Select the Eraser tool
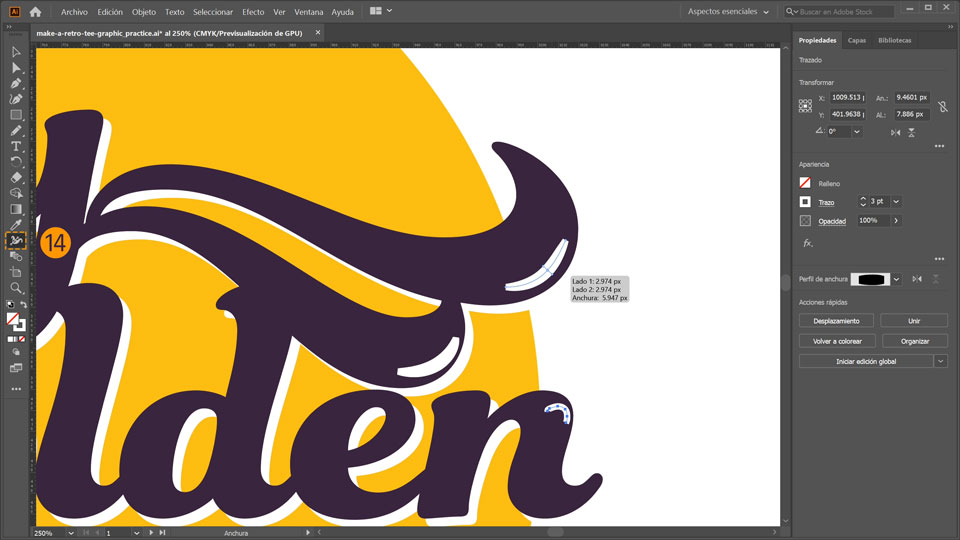The height and width of the screenshot is (540, 960). tap(16, 178)
